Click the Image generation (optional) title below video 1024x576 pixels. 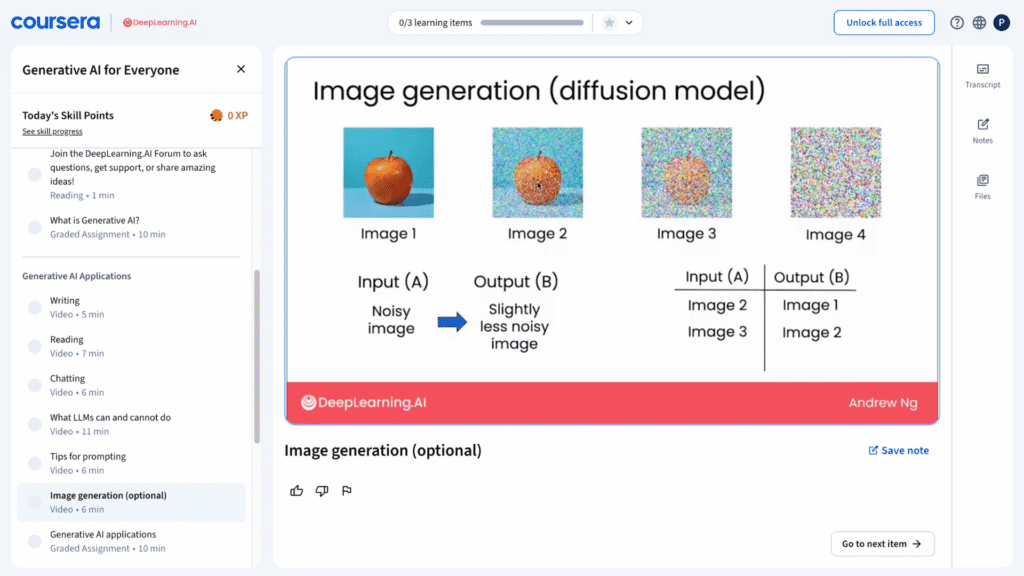coord(383,451)
